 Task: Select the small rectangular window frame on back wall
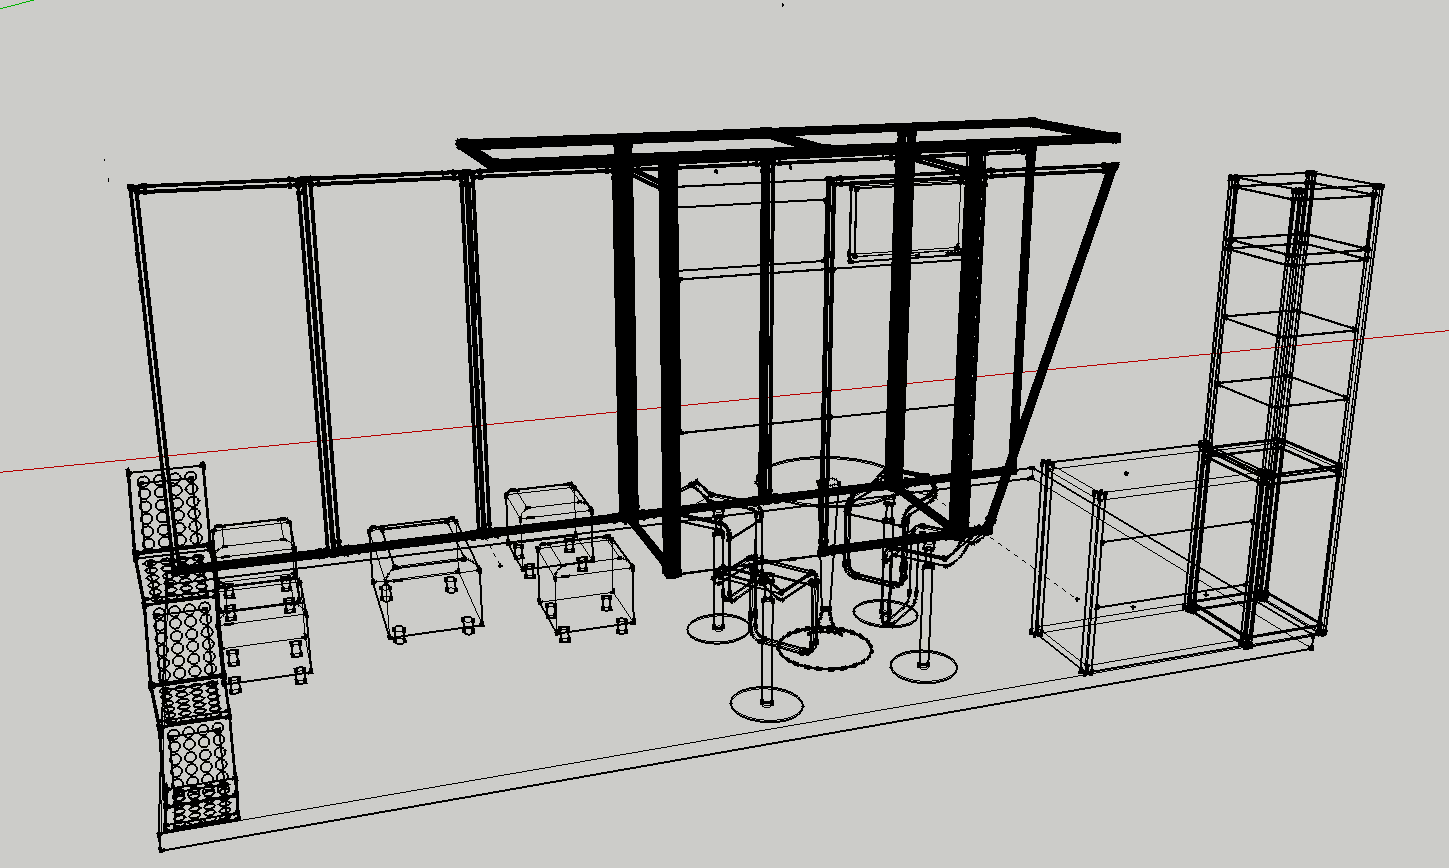[904, 220]
